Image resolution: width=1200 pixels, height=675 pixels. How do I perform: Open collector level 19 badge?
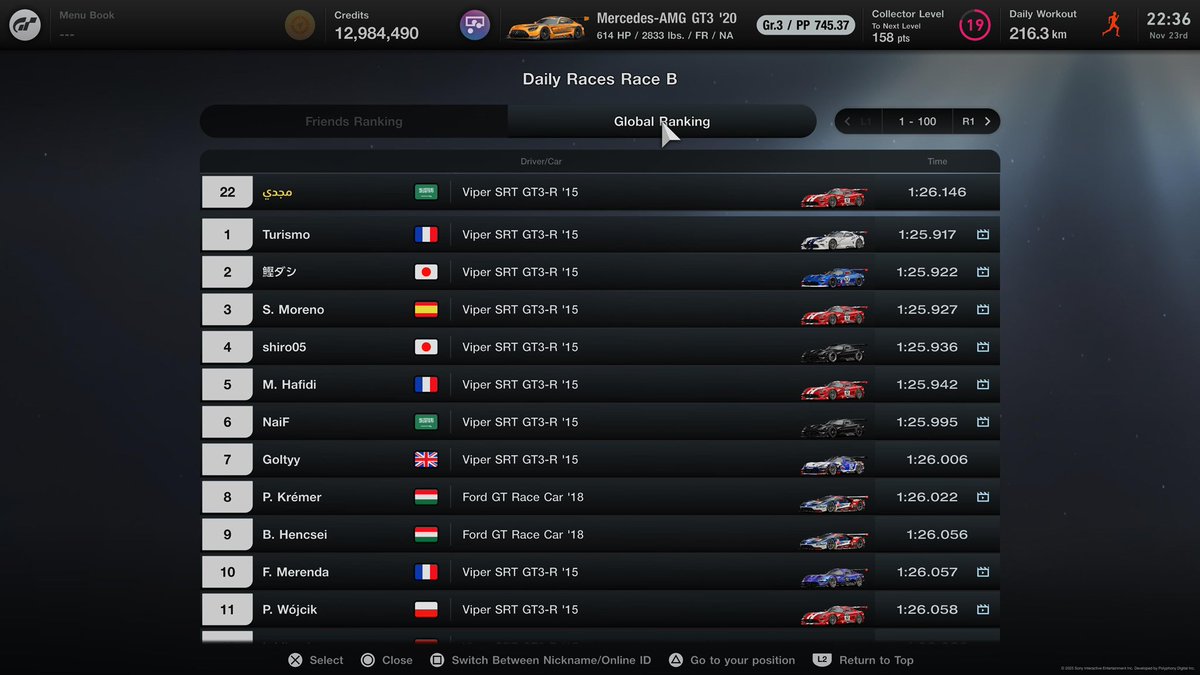click(975, 25)
